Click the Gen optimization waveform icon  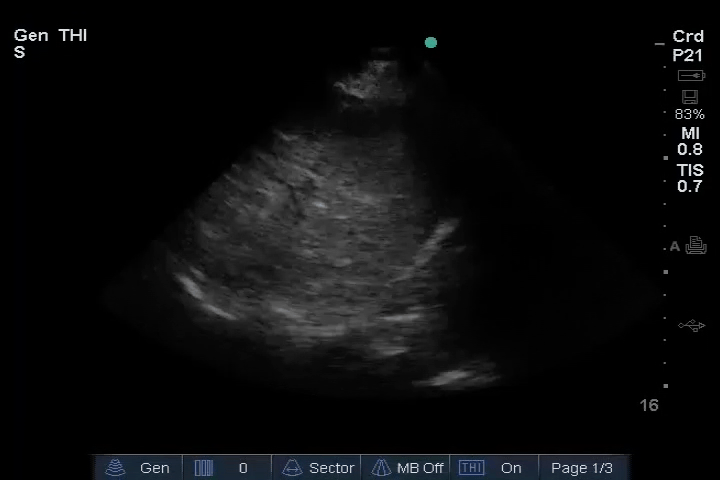click(116, 468)
